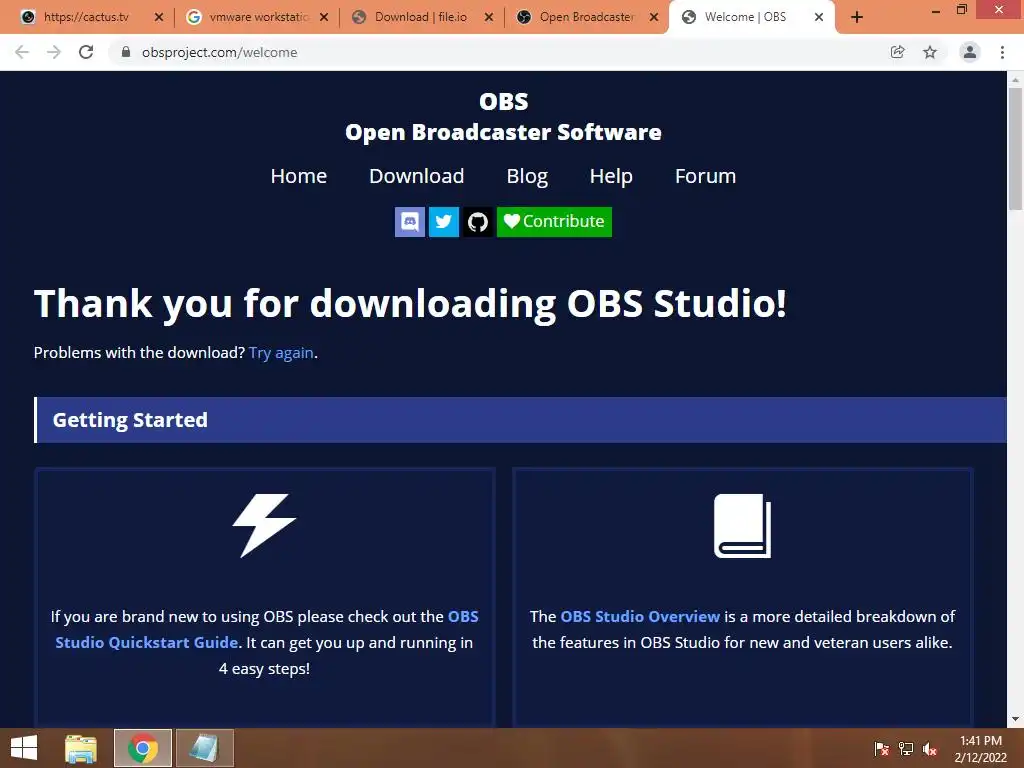
Task: Click the taskbar clock and date
Action: [980, 749]
